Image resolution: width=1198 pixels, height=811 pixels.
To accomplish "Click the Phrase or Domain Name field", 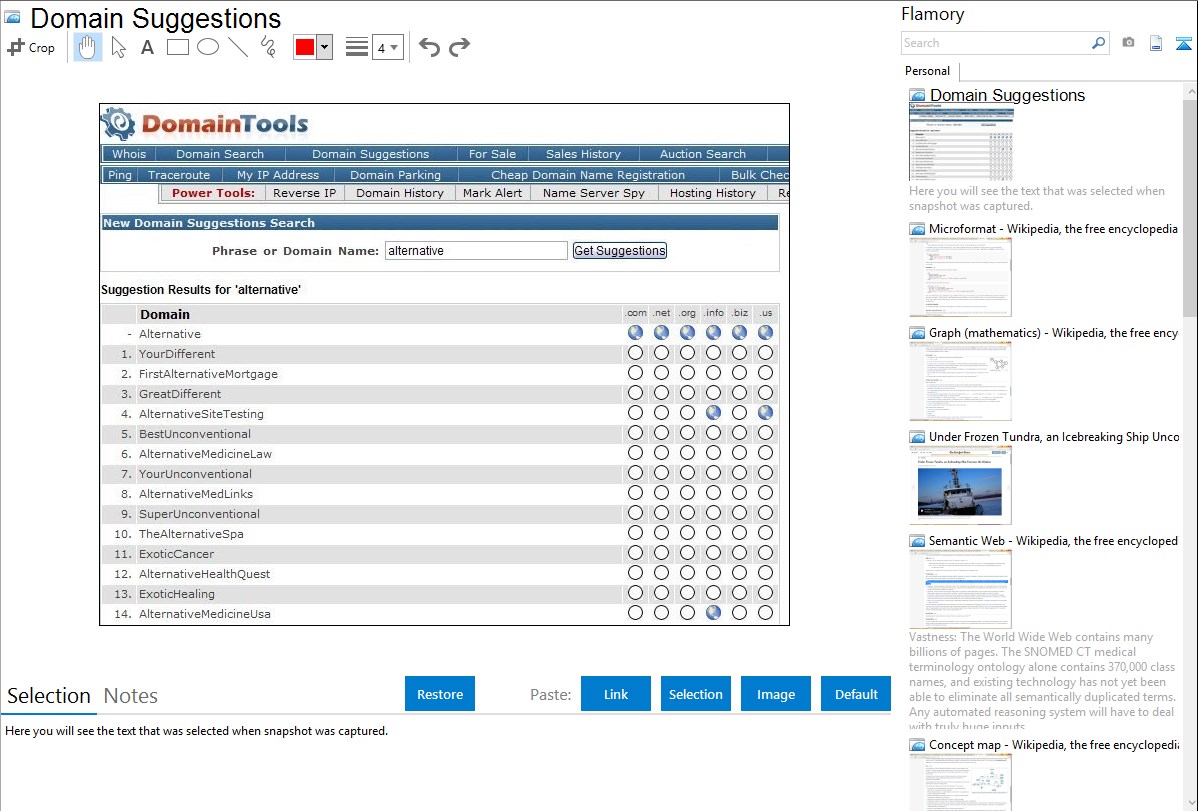I will click(476, 251).
